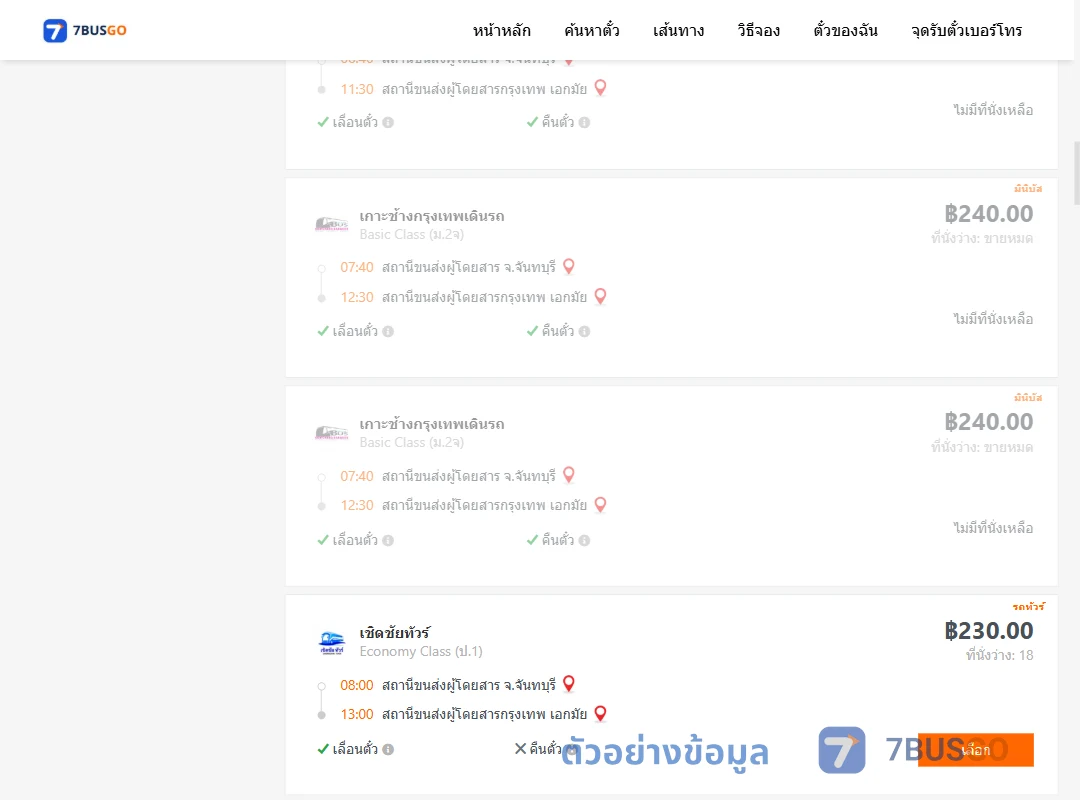Click คืนตั๋ว info icon in first เกาะช้าง card
This screenshot has width=1080, height=800.
tap(585, 331)
